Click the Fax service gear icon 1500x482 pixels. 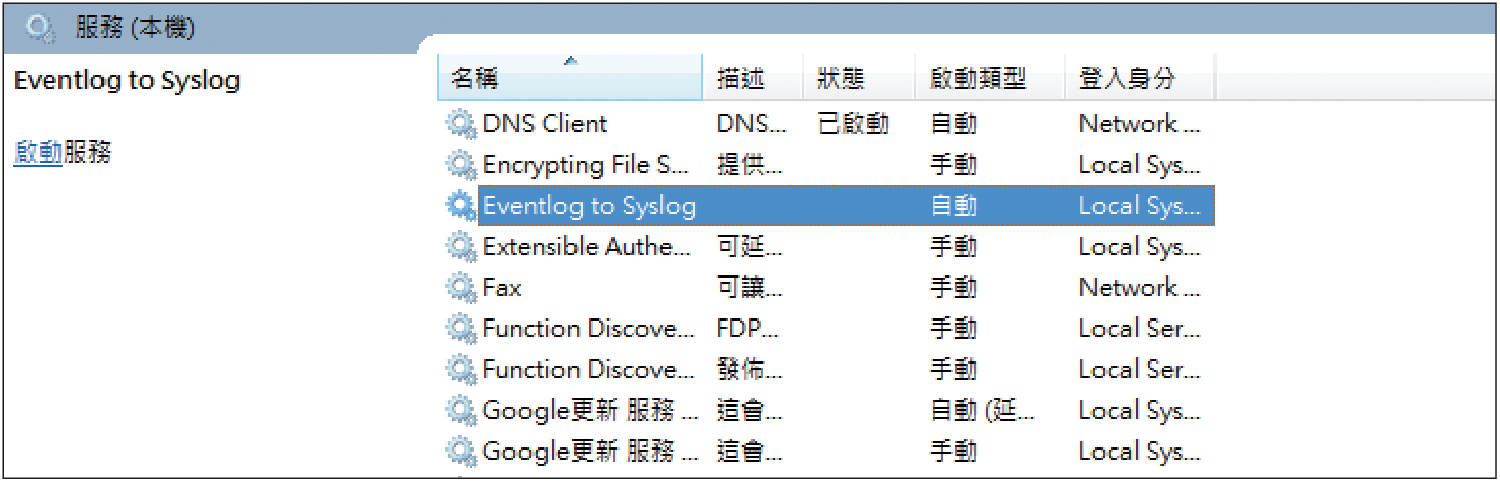coord(460,288)
